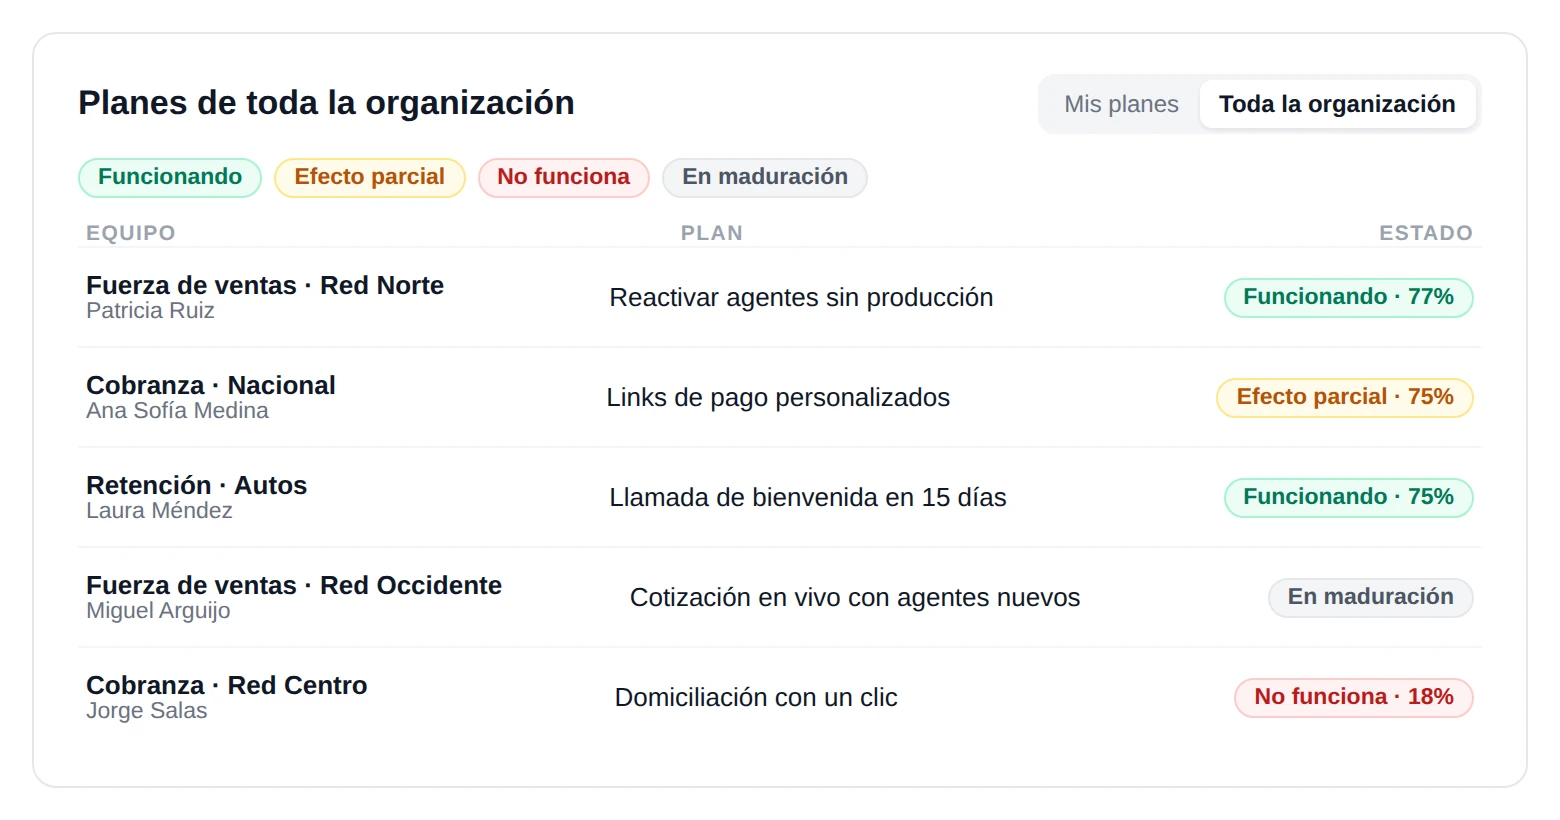This screenshot has height=820, width=1560.
Task: Open the Cobranza · Nacional team
Action: click(x=211, y=385)
